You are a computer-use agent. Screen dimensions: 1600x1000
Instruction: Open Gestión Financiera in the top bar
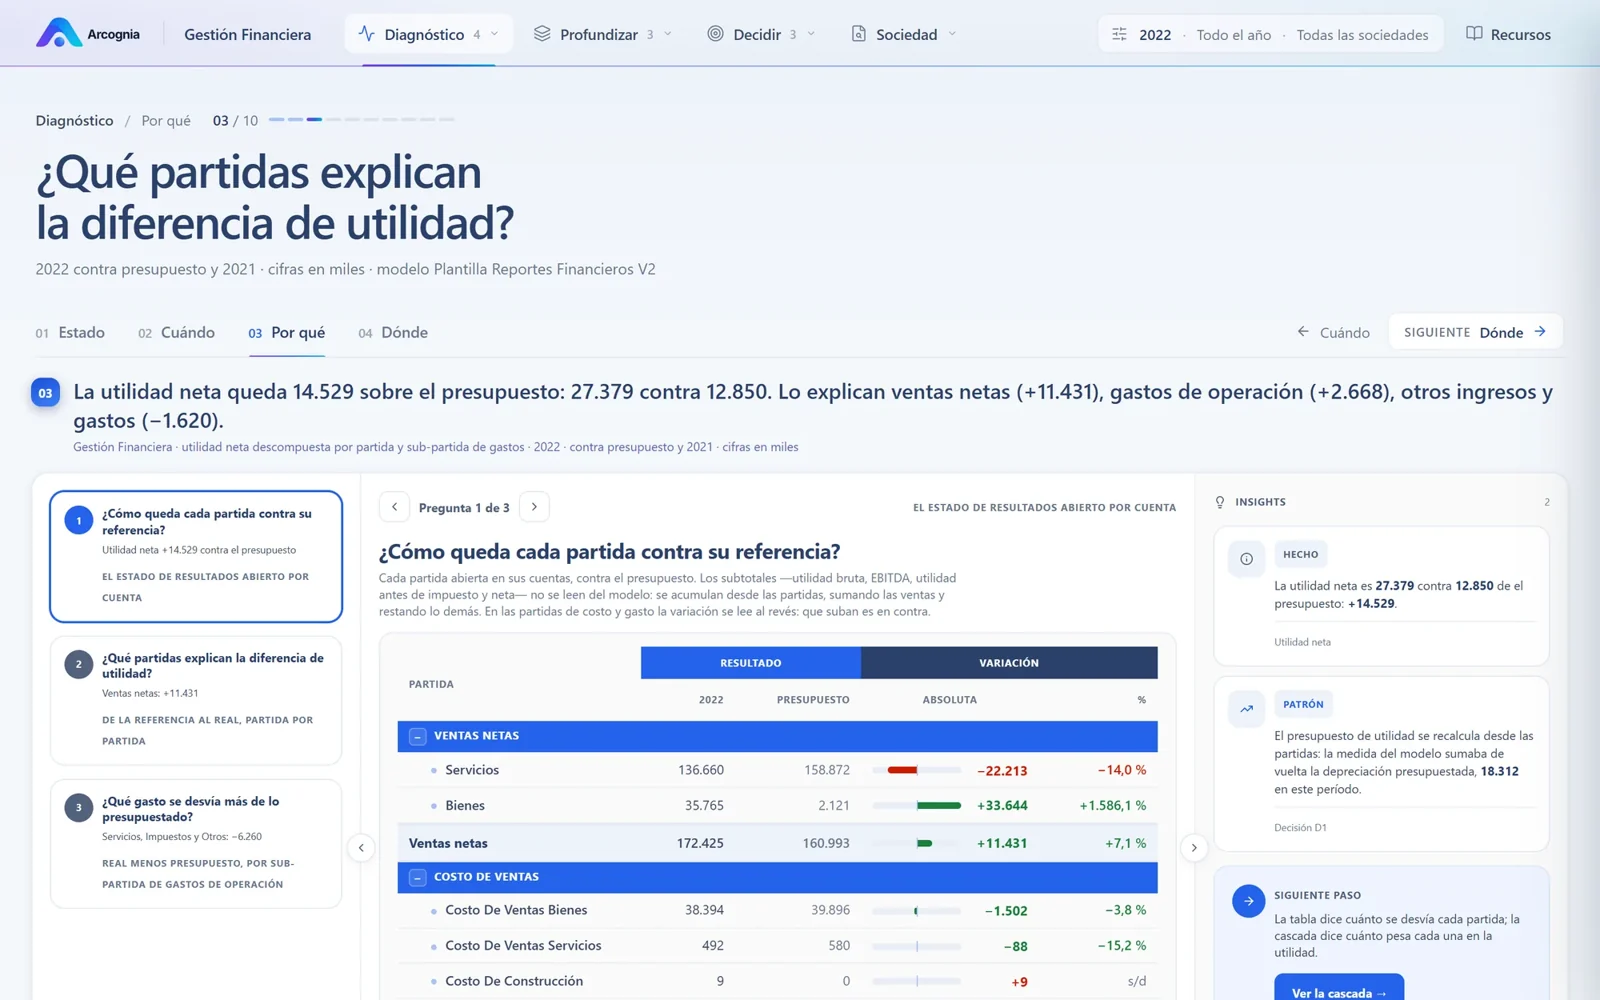point(248,34)
